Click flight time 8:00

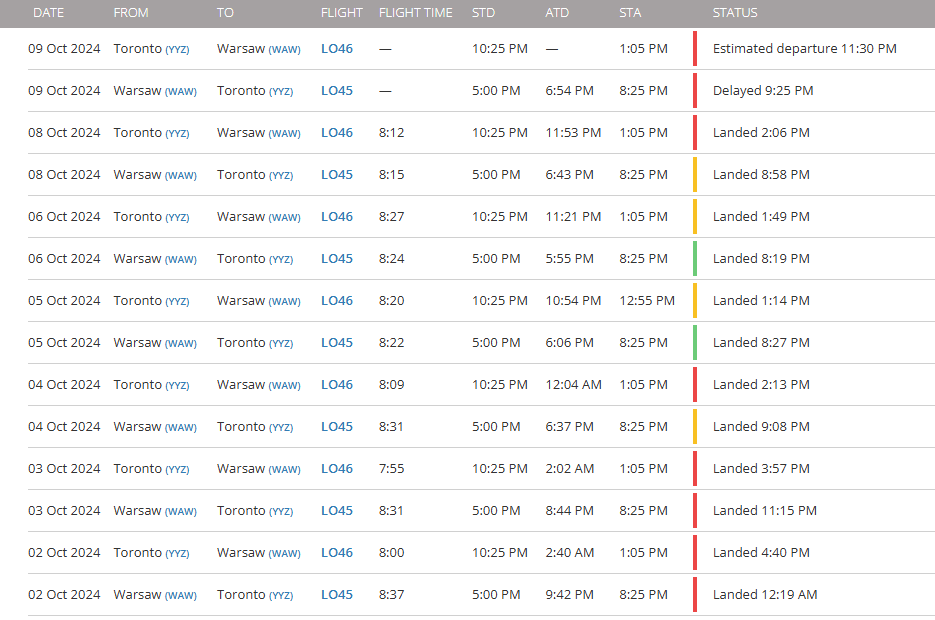(x=391, y=553)
